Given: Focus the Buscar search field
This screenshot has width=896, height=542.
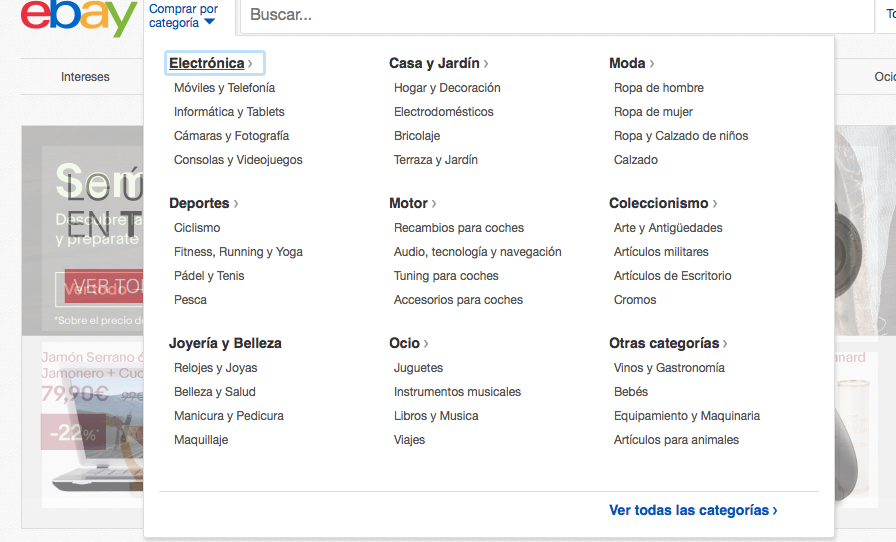Looking at the screenshot, I should [557, 15].
